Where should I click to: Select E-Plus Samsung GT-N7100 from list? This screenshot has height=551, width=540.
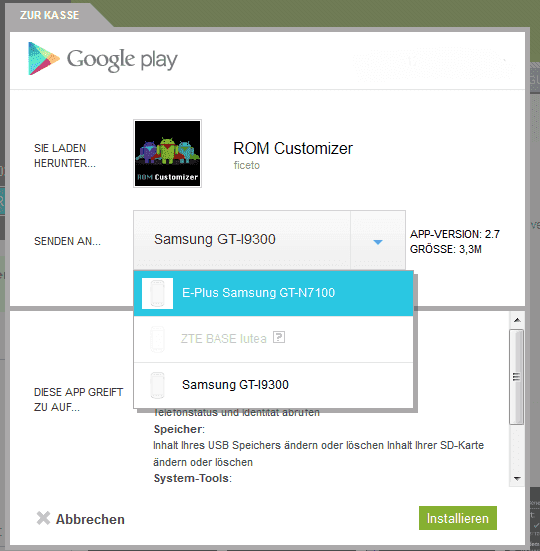[273, 293]
